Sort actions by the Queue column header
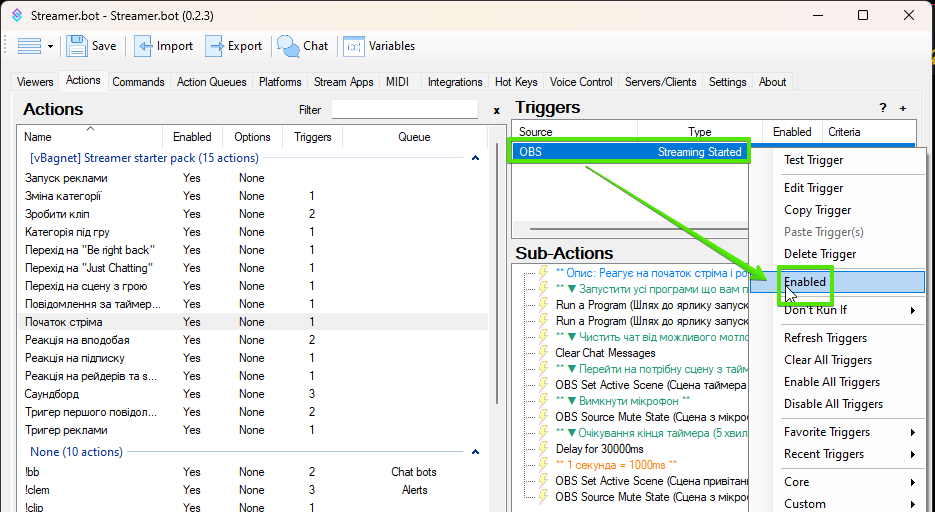 (414, 136)
